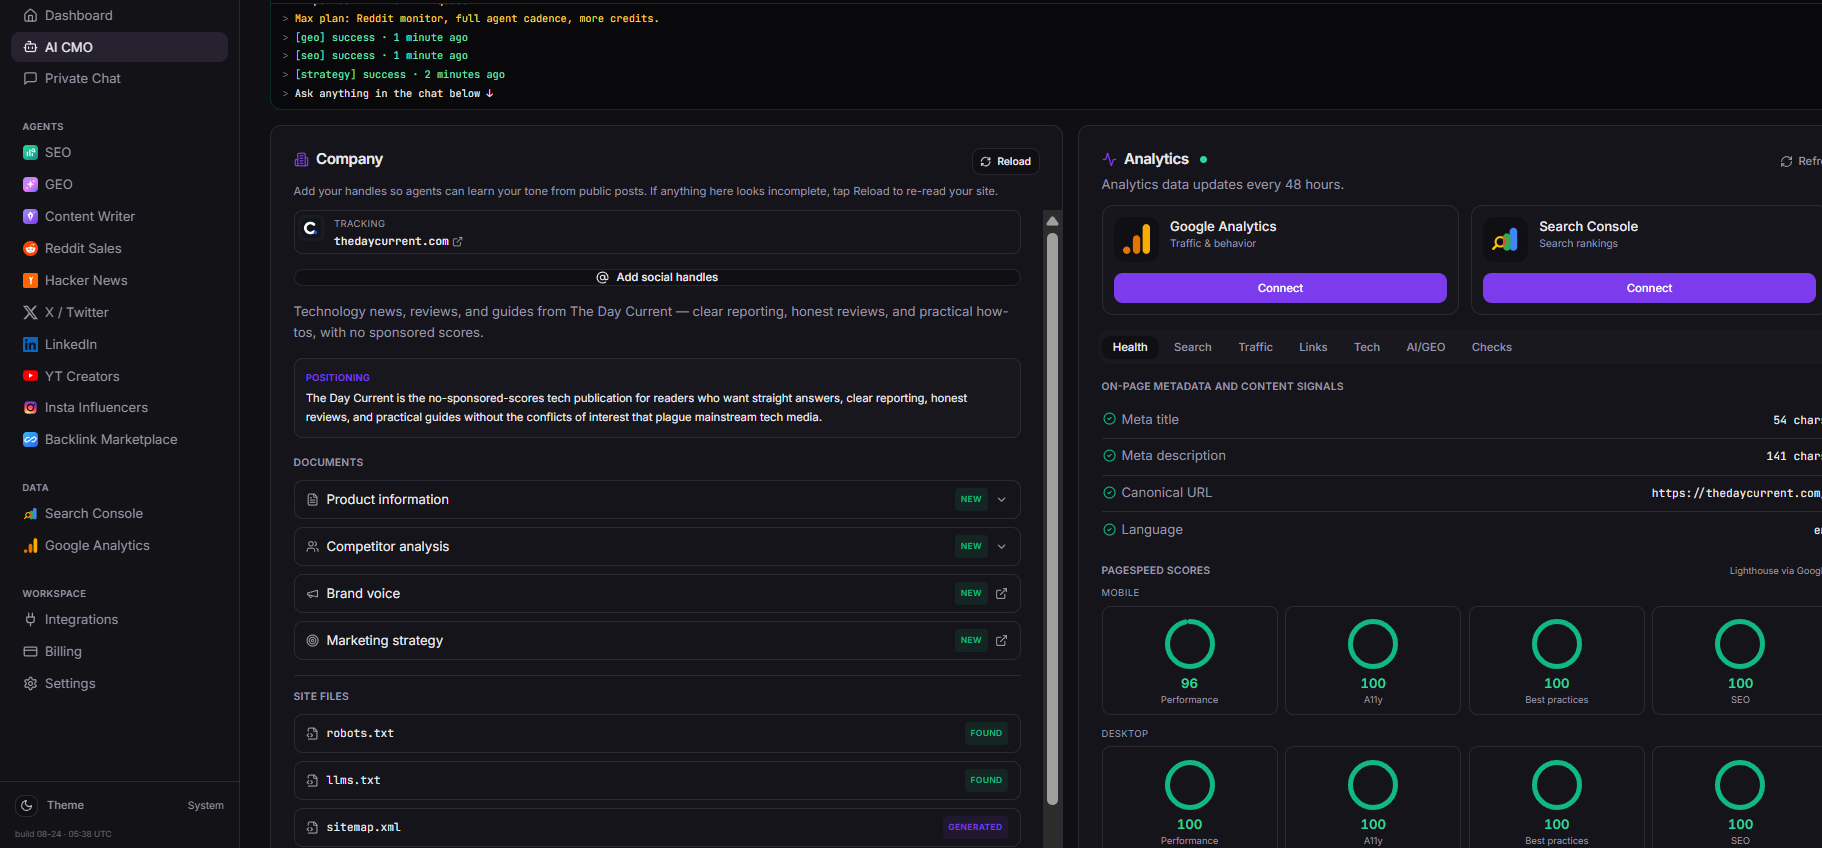The width and height of the screenshot is (1822, 848).
Task: Switch to the Links tab
Action: [x=1313, y=347]
